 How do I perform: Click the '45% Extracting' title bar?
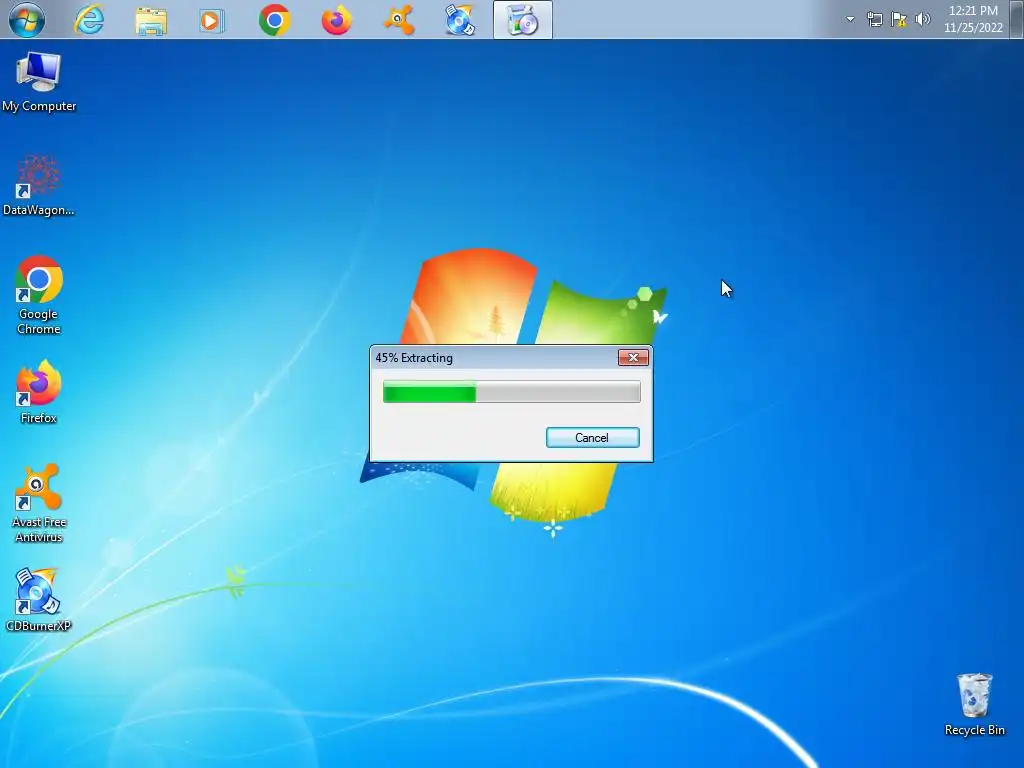494,358
